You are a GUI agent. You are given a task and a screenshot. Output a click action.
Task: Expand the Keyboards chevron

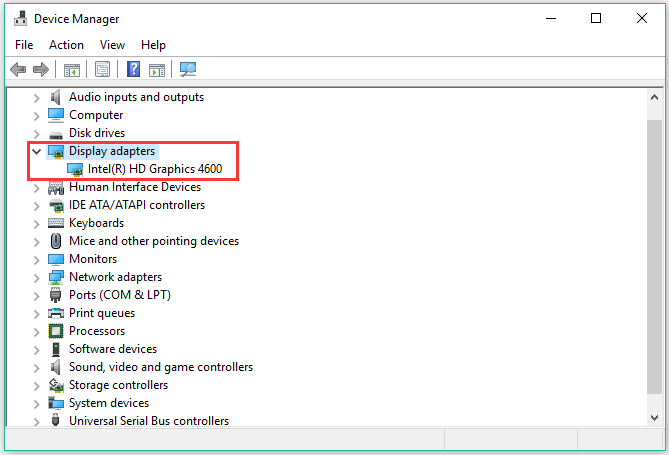37,224
